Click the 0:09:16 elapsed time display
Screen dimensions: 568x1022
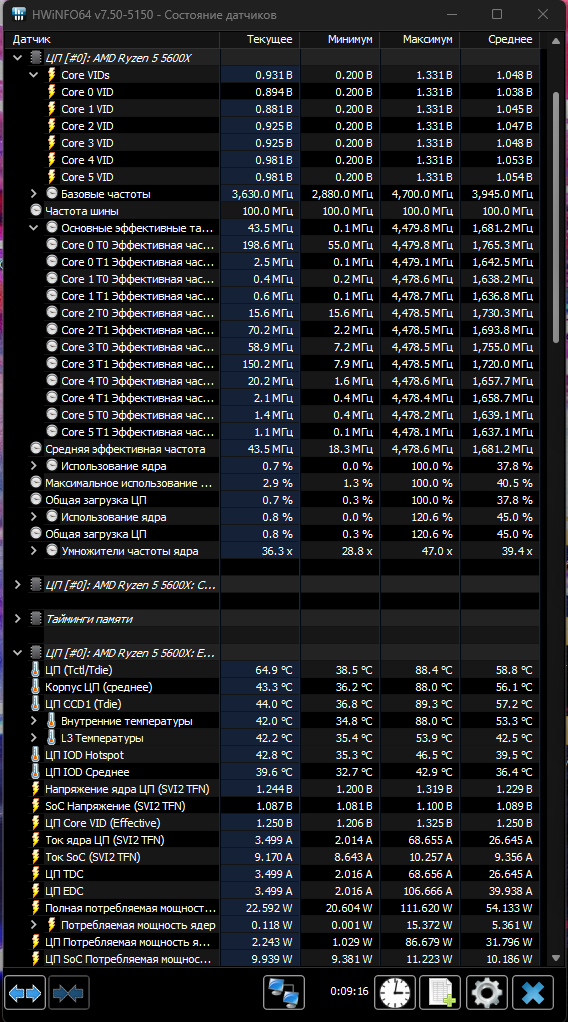pyautogui.click(x=349, y=993)
